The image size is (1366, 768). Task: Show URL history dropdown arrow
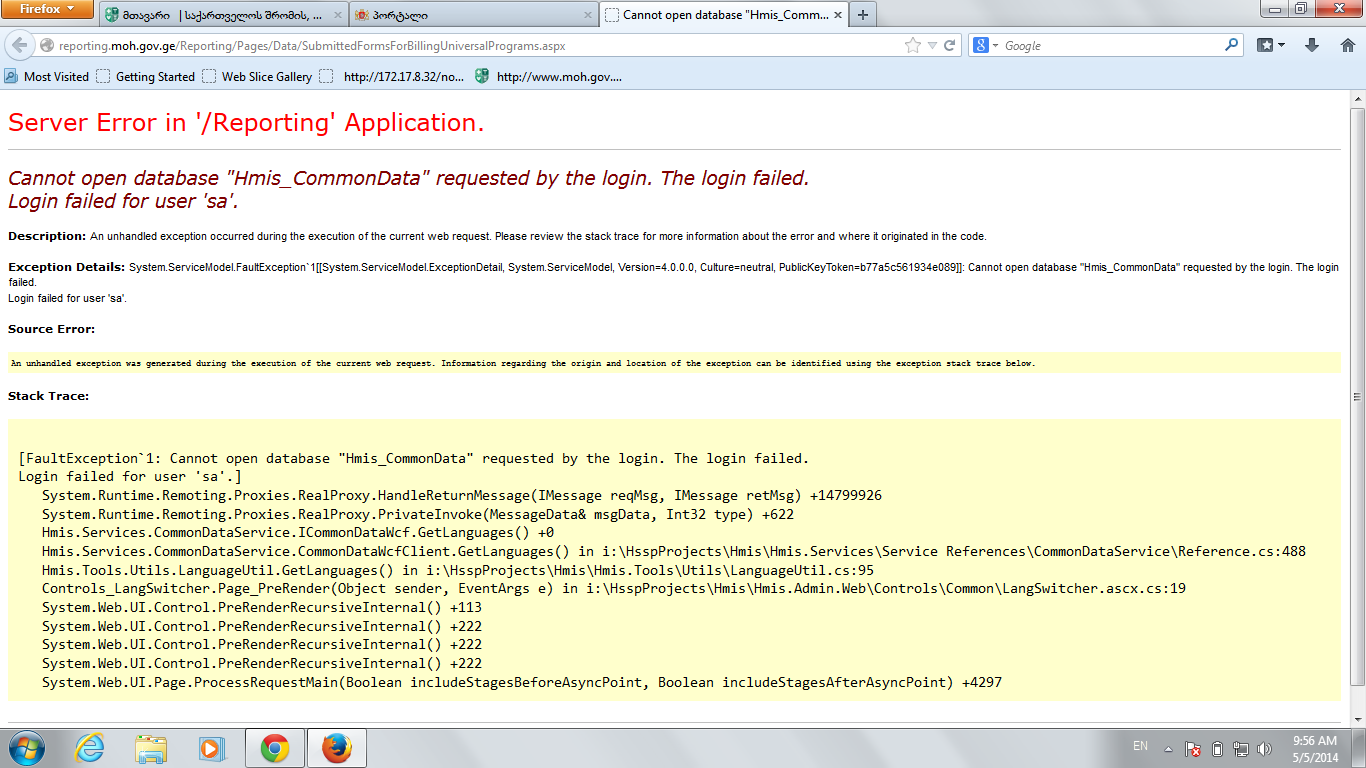pyautogui.click(x=932, y=46)
